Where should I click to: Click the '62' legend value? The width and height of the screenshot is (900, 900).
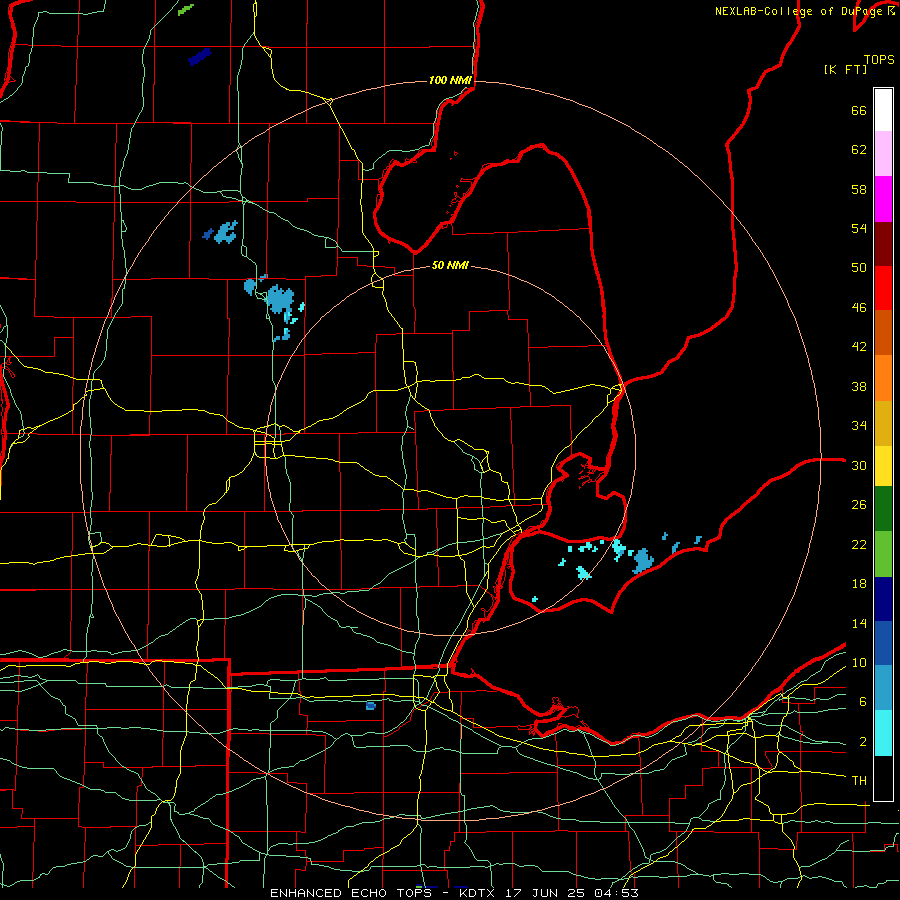pos(859,150)
